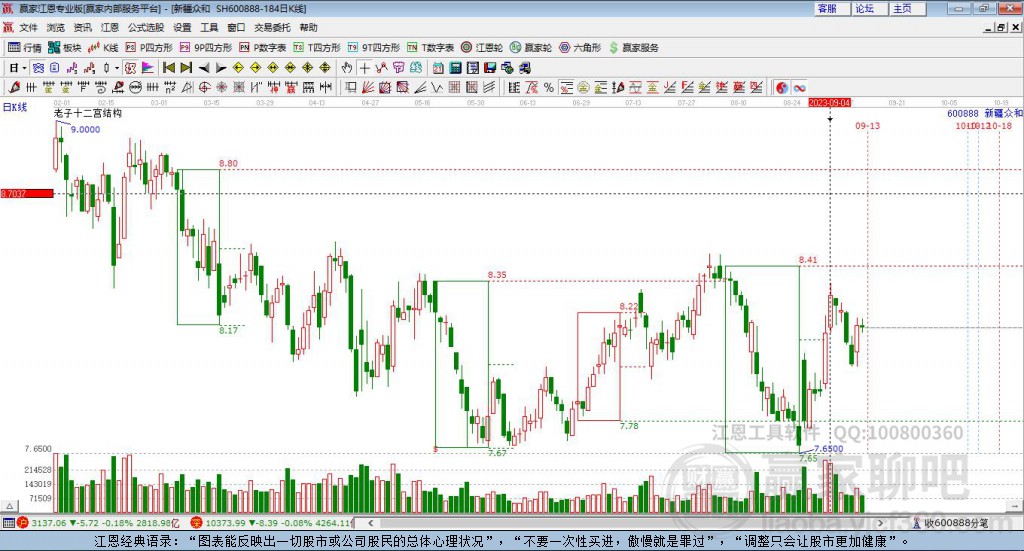Select the hand pan tool

point(347,68)
